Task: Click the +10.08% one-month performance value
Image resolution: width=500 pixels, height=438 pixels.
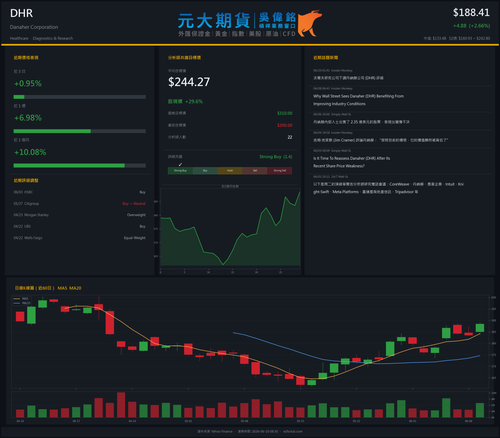Action: click(30, 152)
